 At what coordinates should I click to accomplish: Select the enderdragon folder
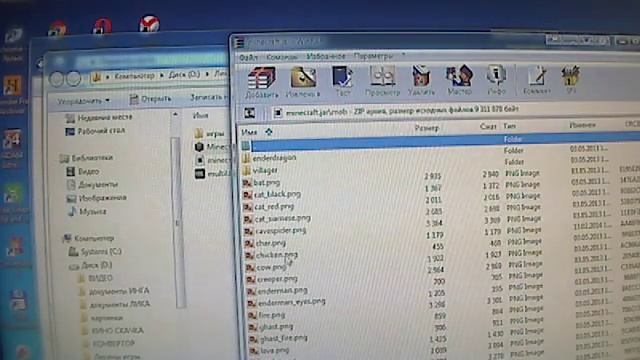269,158
